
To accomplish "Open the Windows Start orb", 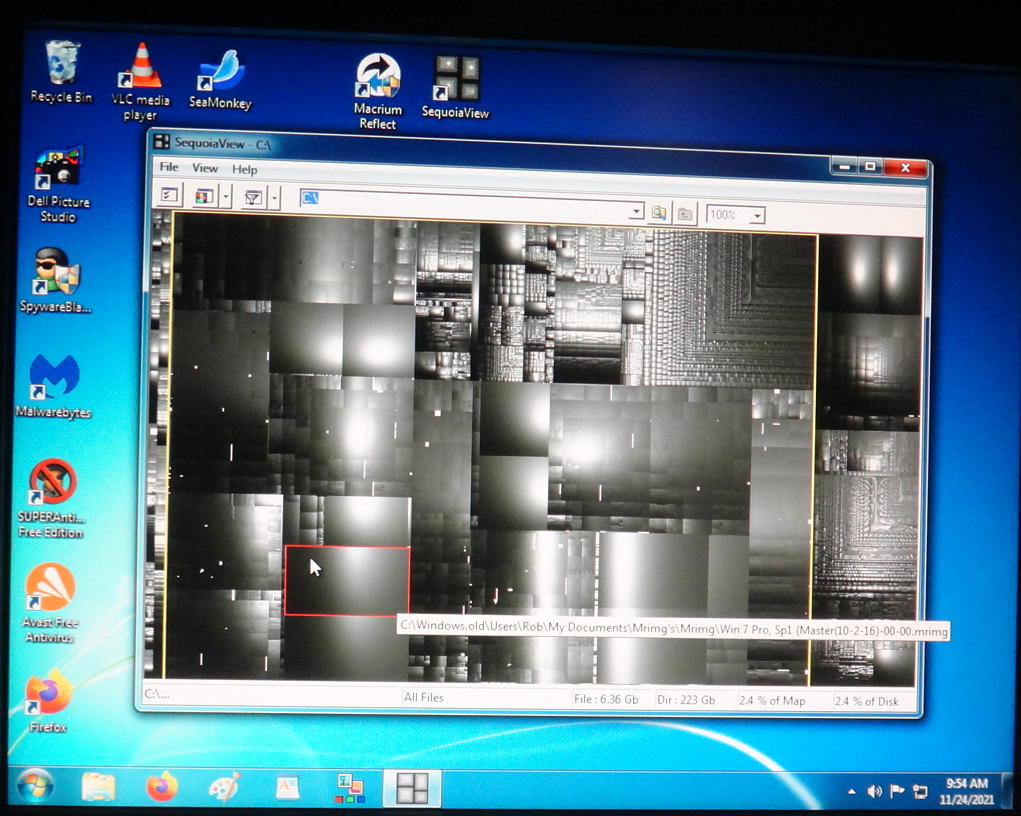I will point(35,787).
